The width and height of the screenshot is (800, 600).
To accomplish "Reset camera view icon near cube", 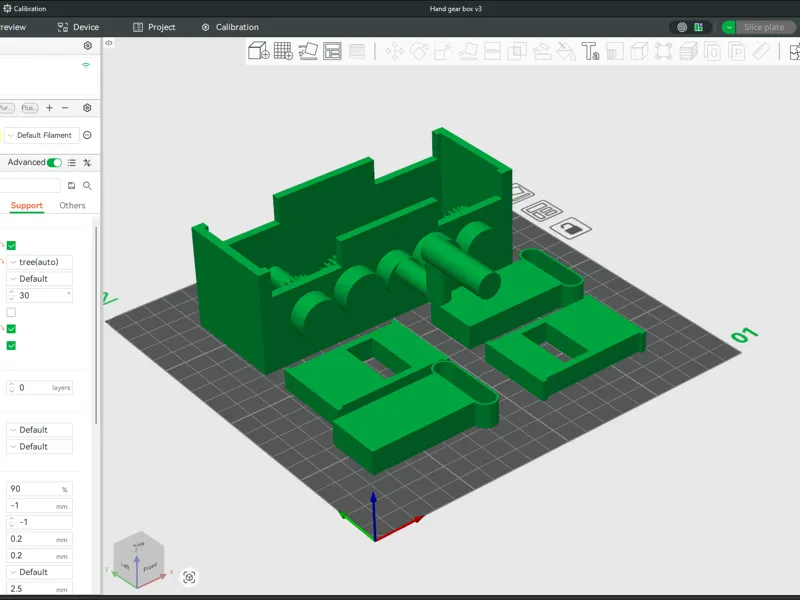I will pos(189,577).
